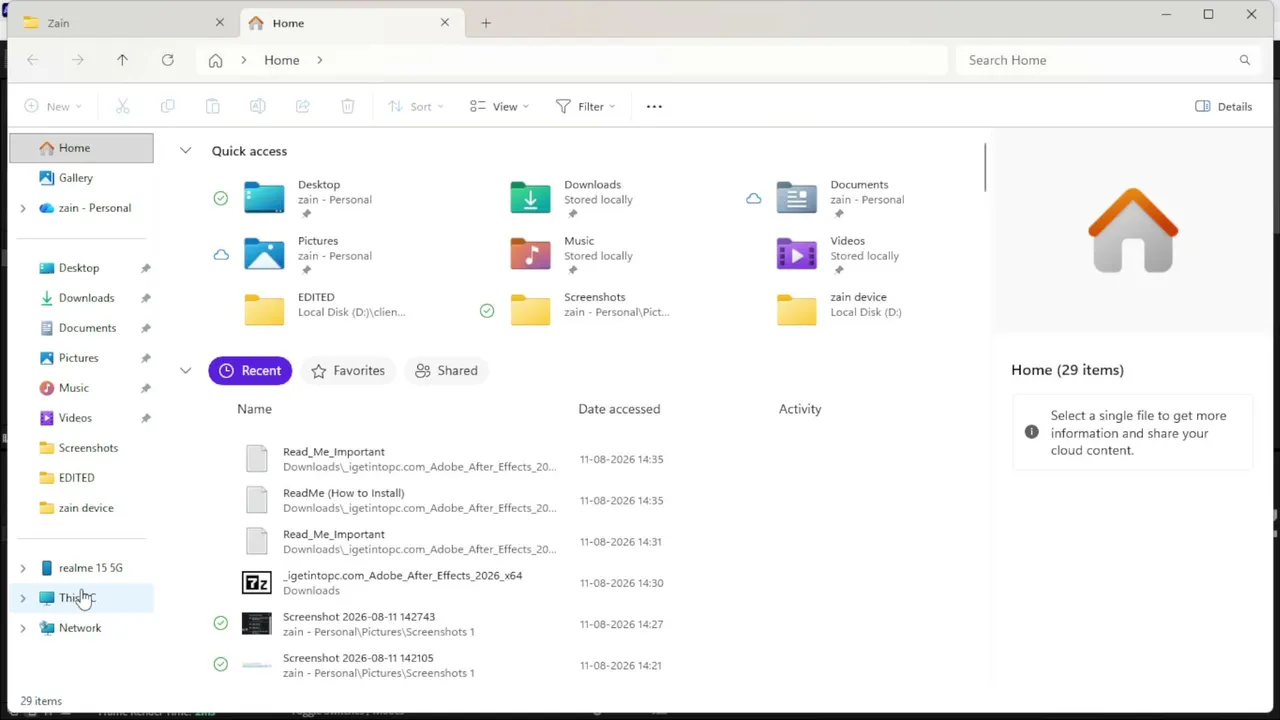This screenshot has height=720, width=1280.
Task: Click the Paste clipboard icon
Action: point(212,106)
